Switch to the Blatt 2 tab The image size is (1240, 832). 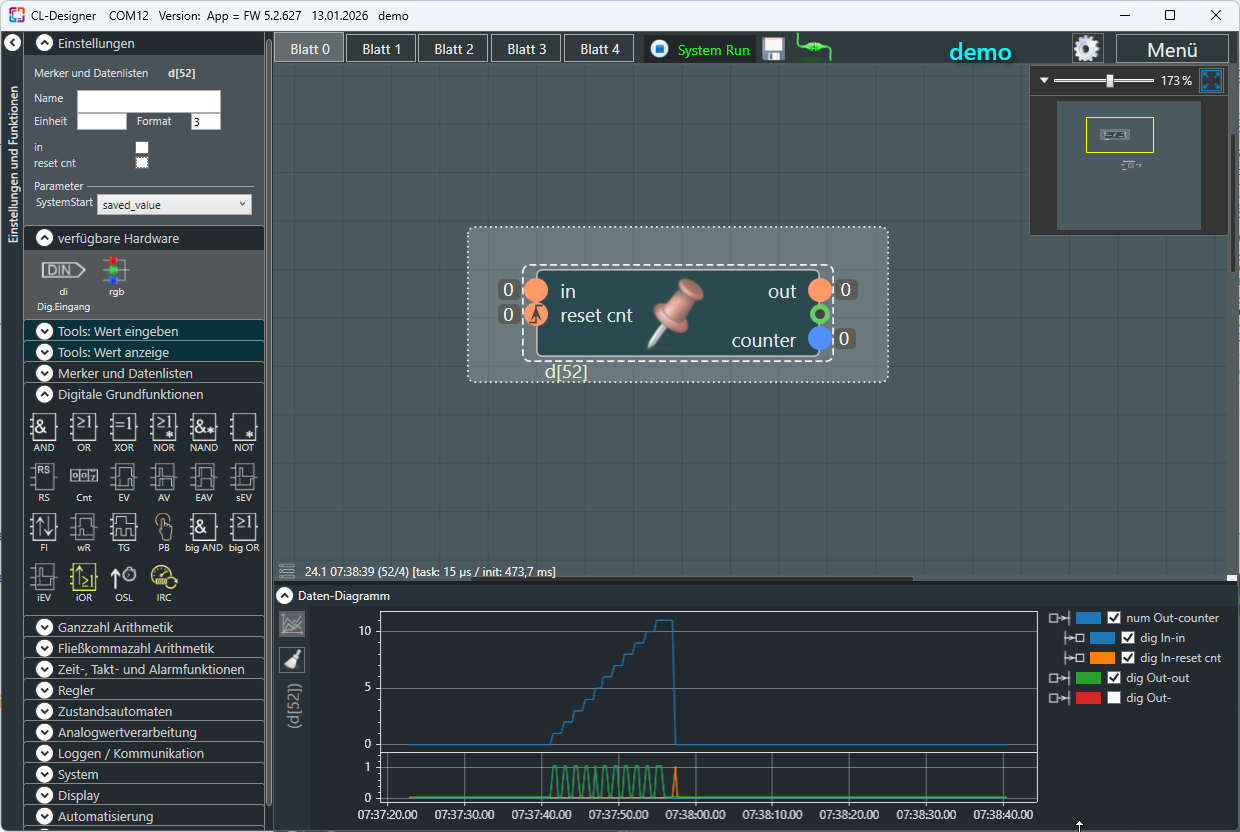pyautogui.click(x=454, y=49)
